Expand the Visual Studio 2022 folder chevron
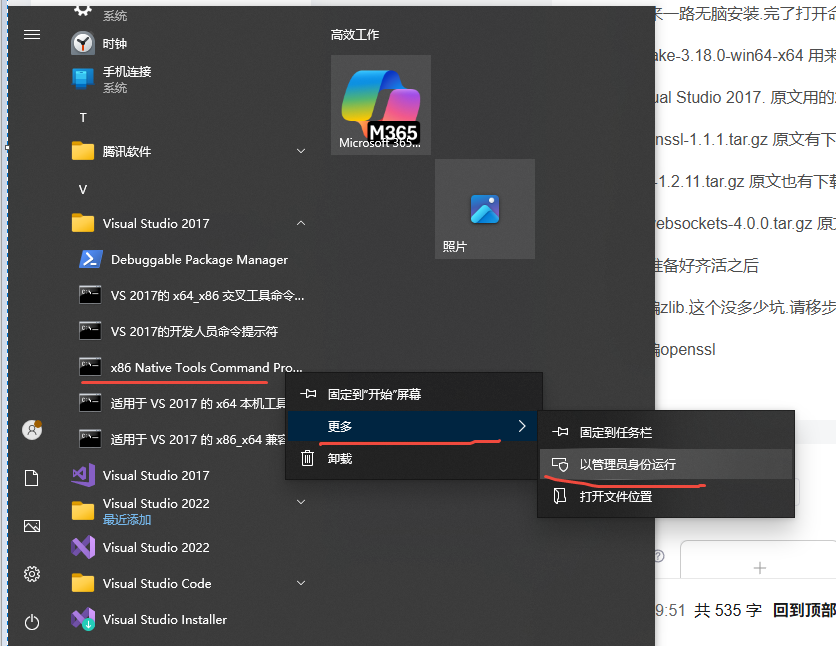This screenshot has width=836, height=646. 301,502
